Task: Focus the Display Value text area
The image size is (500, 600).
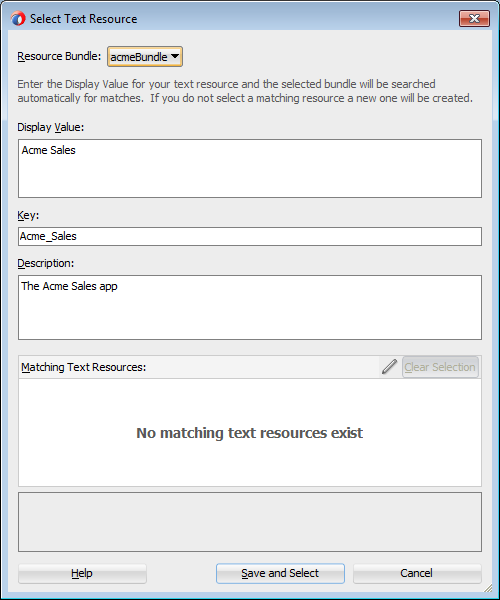Action: point(250,168)
